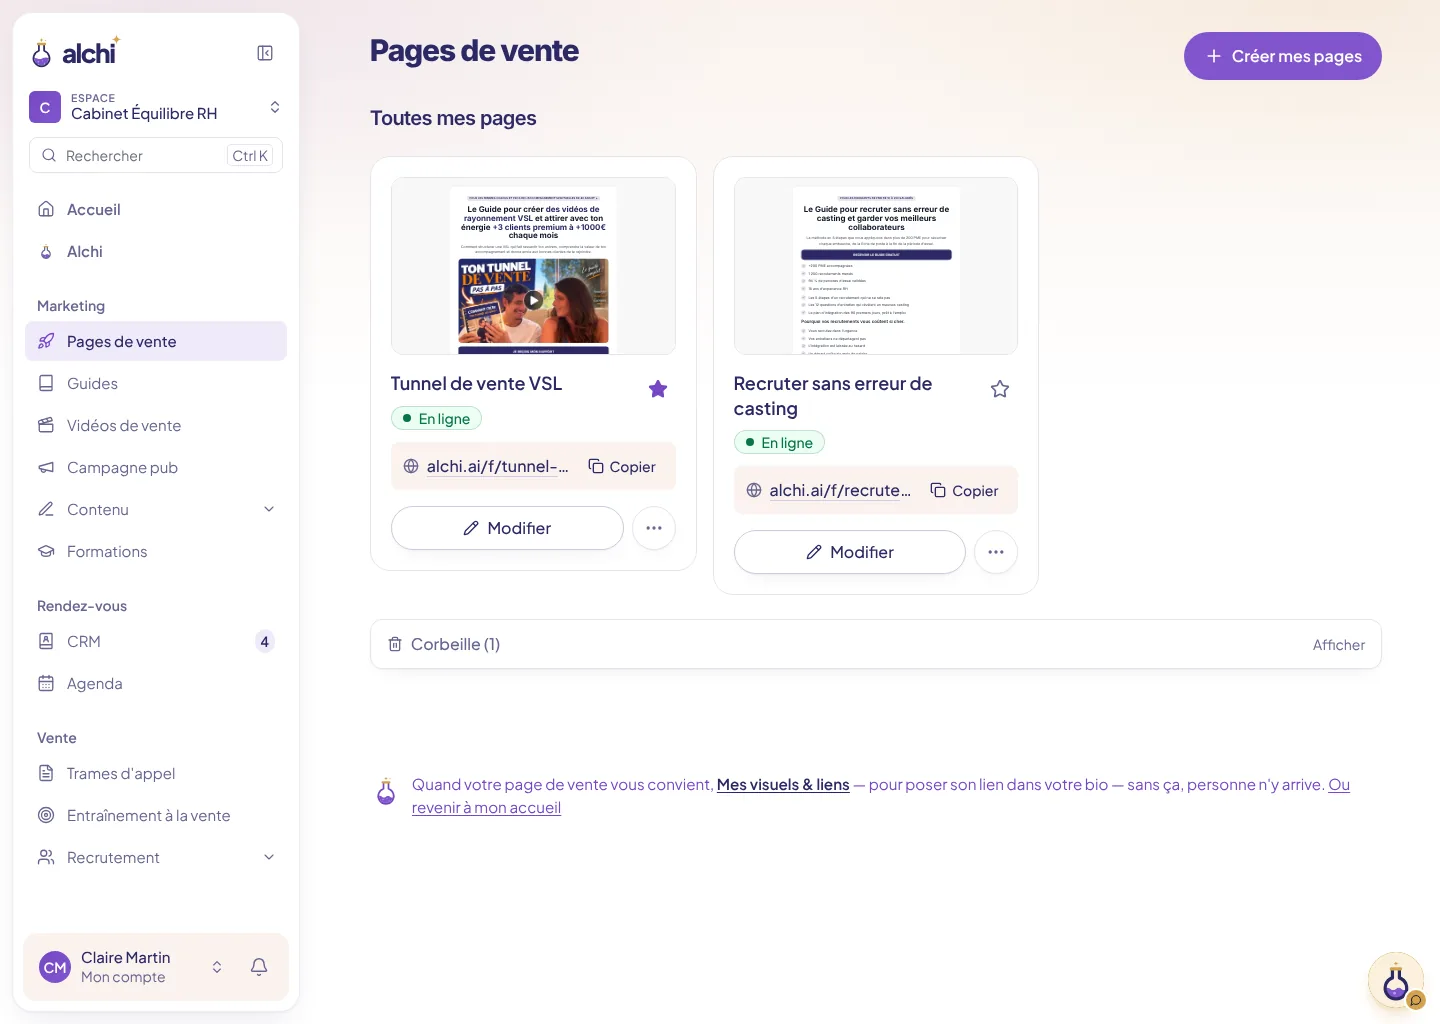The width and height of the screenshot is (1440, 1024).
Task: Click the globe icon beside alchi.ai/f/tunnel link
Action: (411, 466)
